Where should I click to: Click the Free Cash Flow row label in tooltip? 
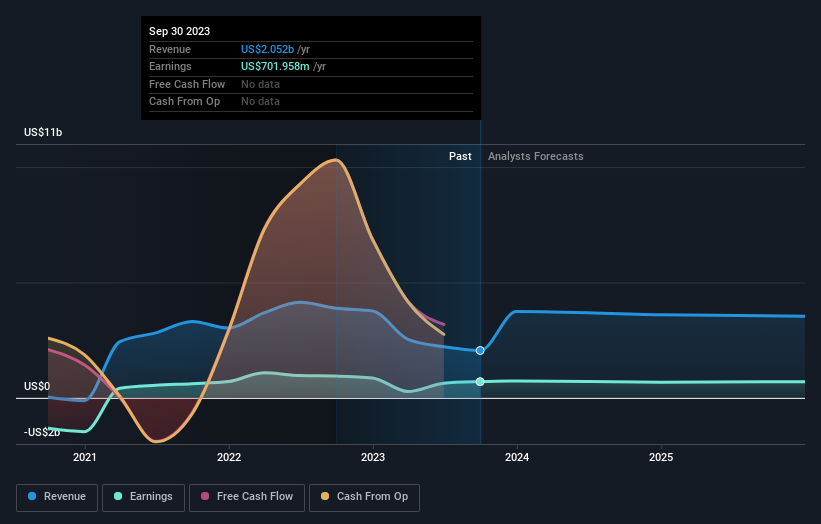[x=187, y=84]
